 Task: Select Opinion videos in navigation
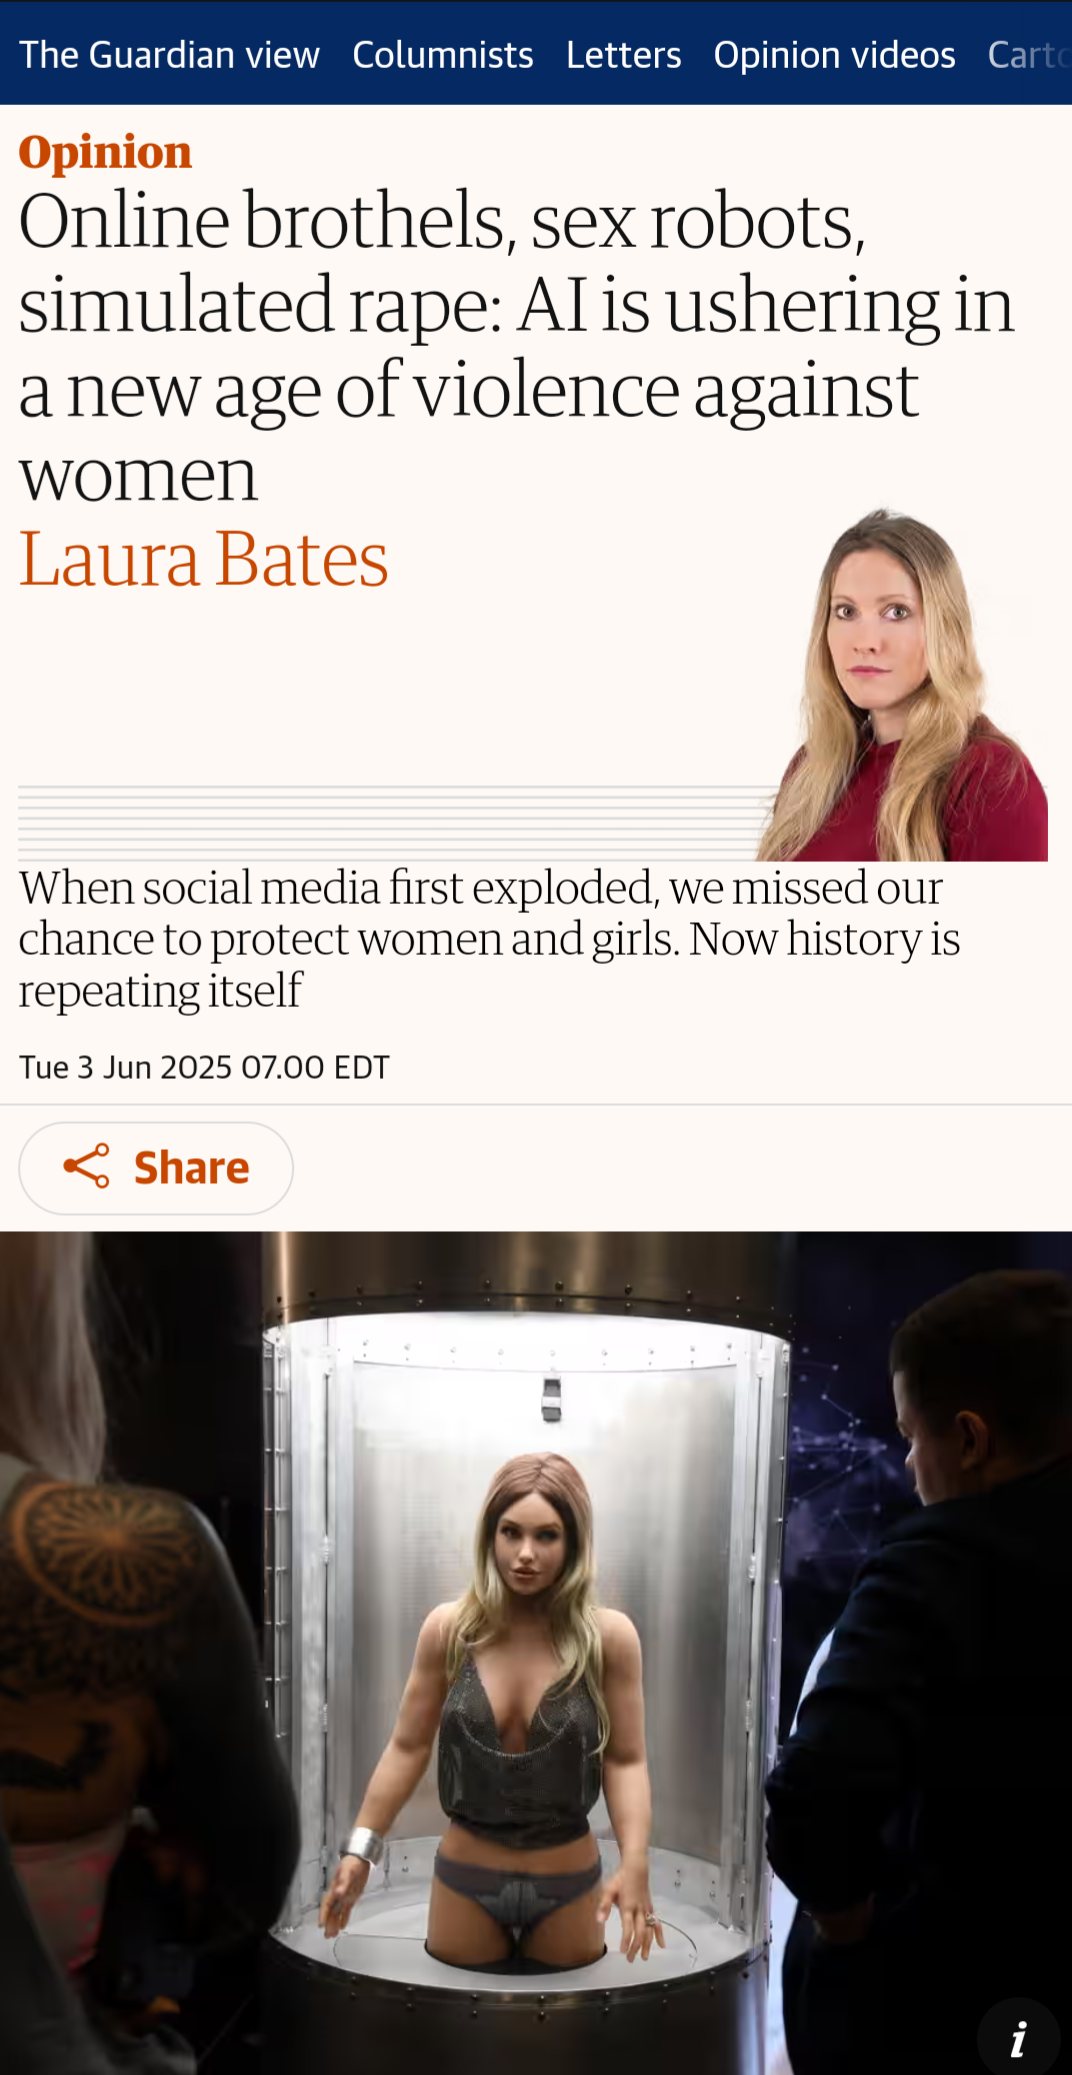[x=834, y=55]
